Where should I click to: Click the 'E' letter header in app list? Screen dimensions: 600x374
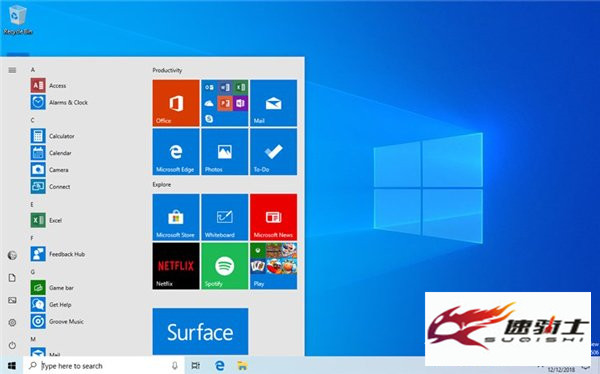[x=32, y=204]
